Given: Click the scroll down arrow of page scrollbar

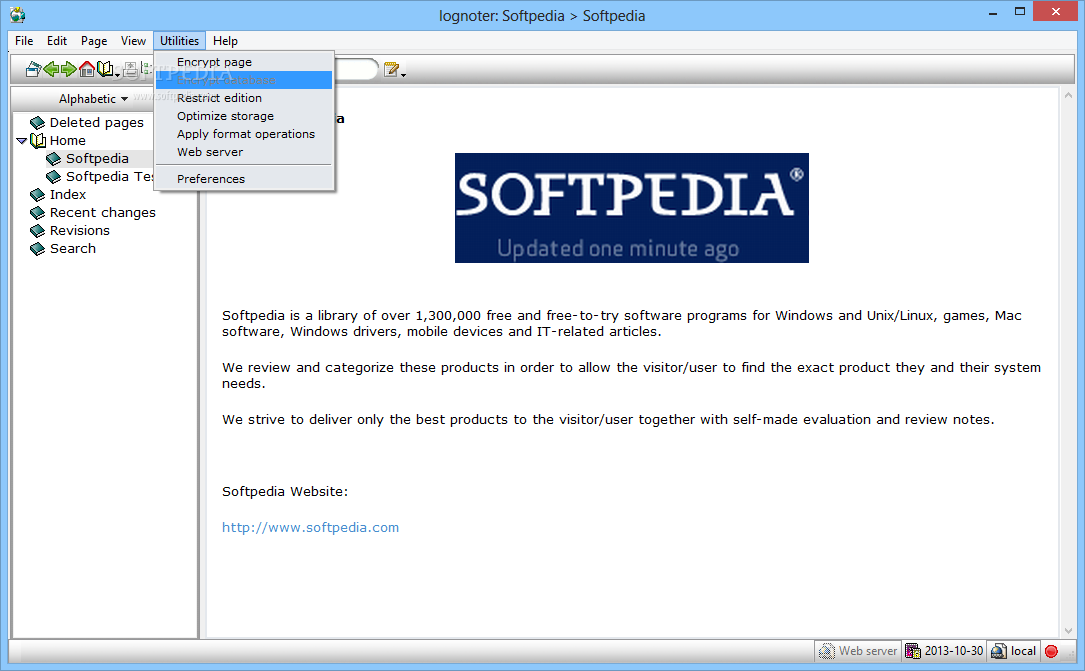Looking at the screenshot, I should pyautogui.click(x=1068, y=630).
